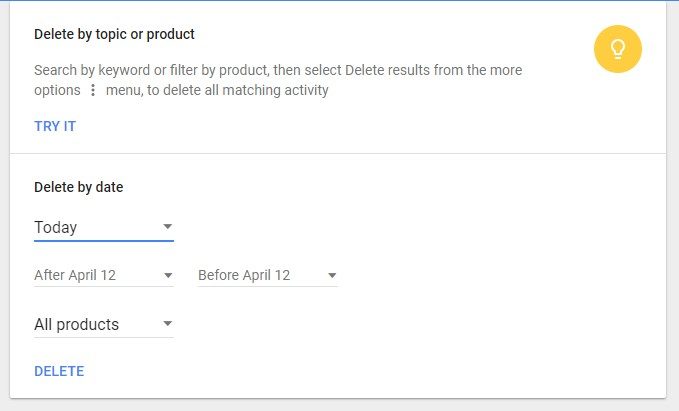Click the blue underline below Today
Viewport: 679px width, 411px height.
coord(104,240)
